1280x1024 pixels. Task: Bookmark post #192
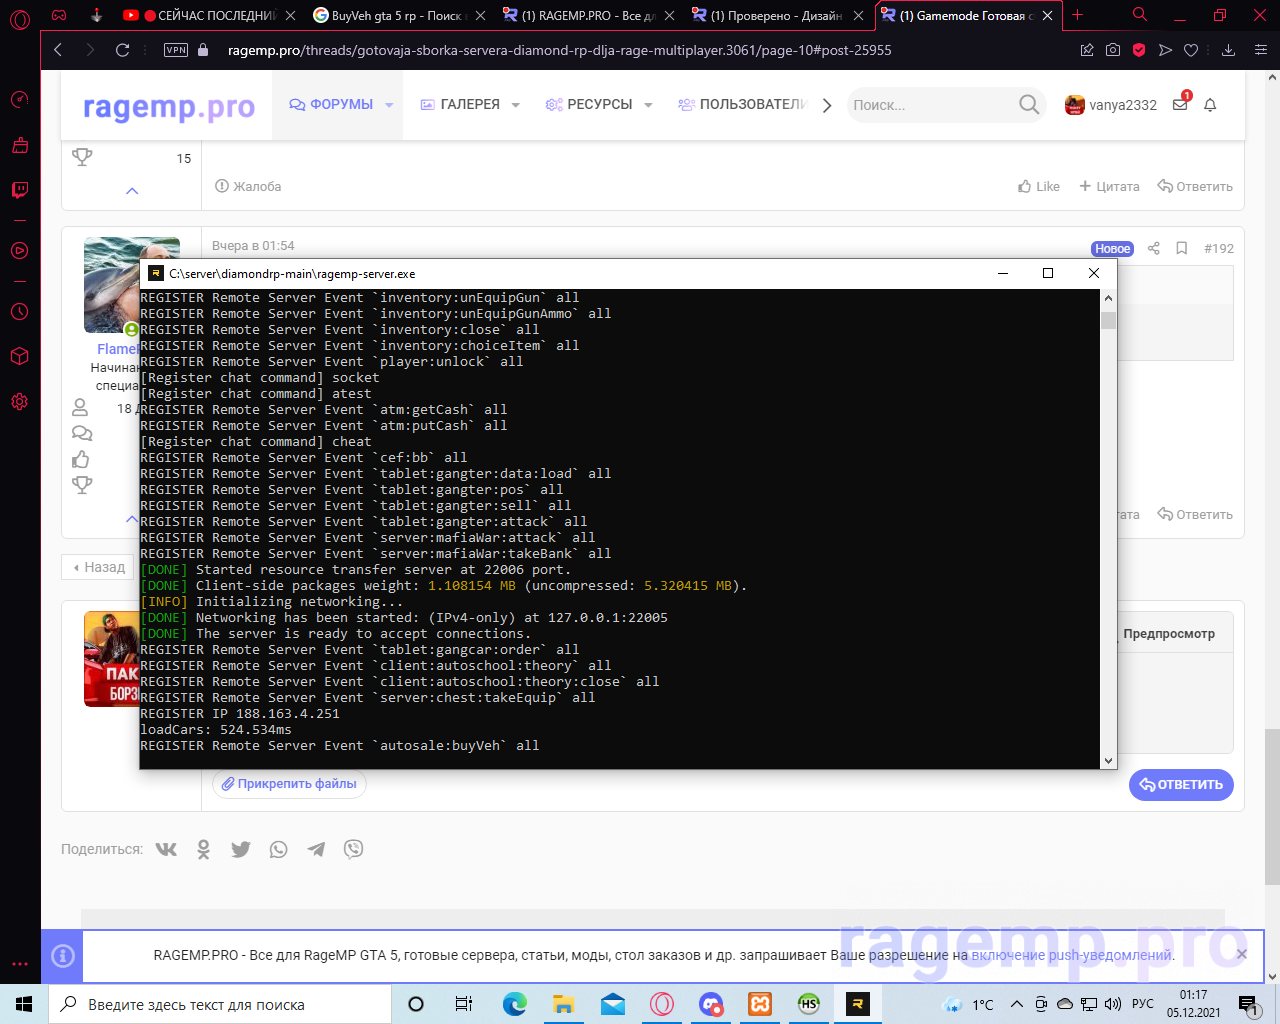(1181, 248)
